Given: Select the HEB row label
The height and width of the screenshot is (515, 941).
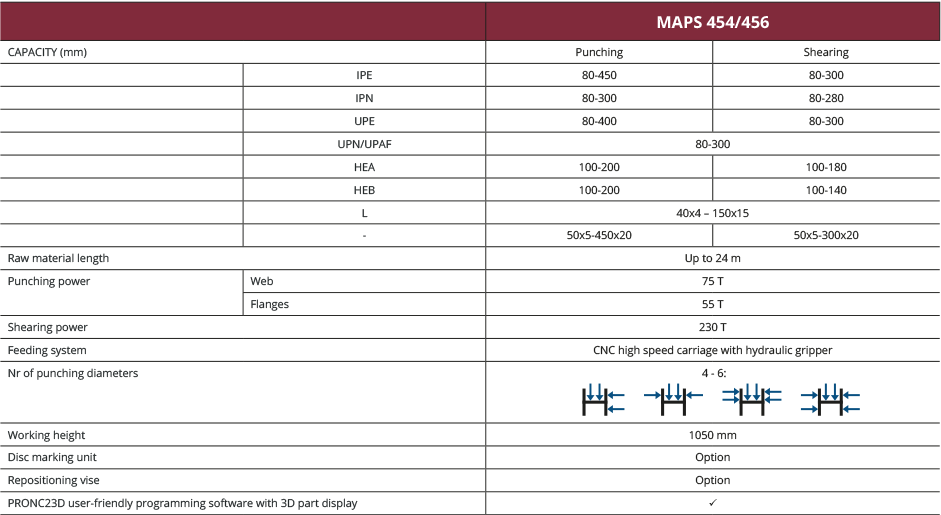Looking at the screenshot, I should pos(364,190).
